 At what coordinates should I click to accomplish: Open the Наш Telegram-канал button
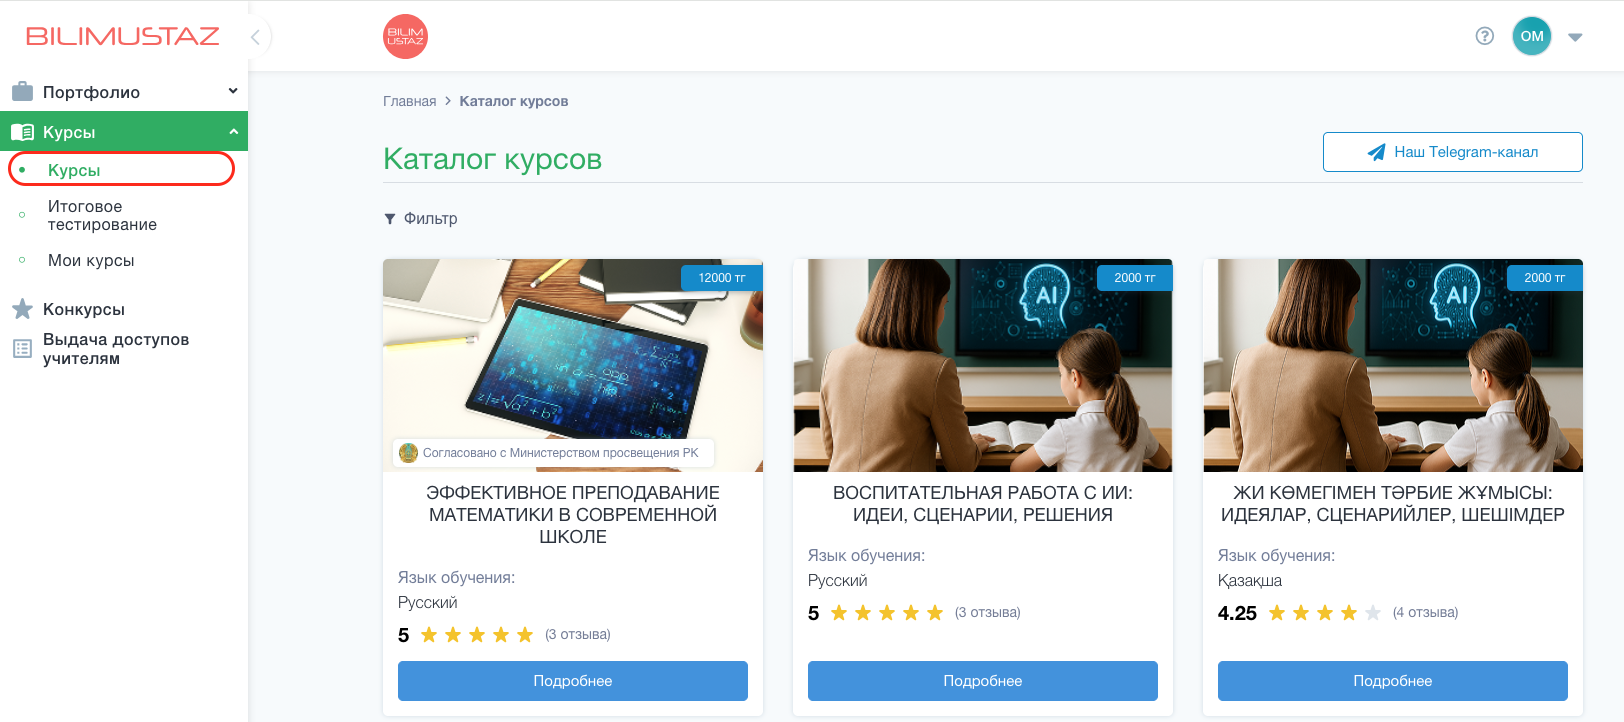click(1452, 152)
